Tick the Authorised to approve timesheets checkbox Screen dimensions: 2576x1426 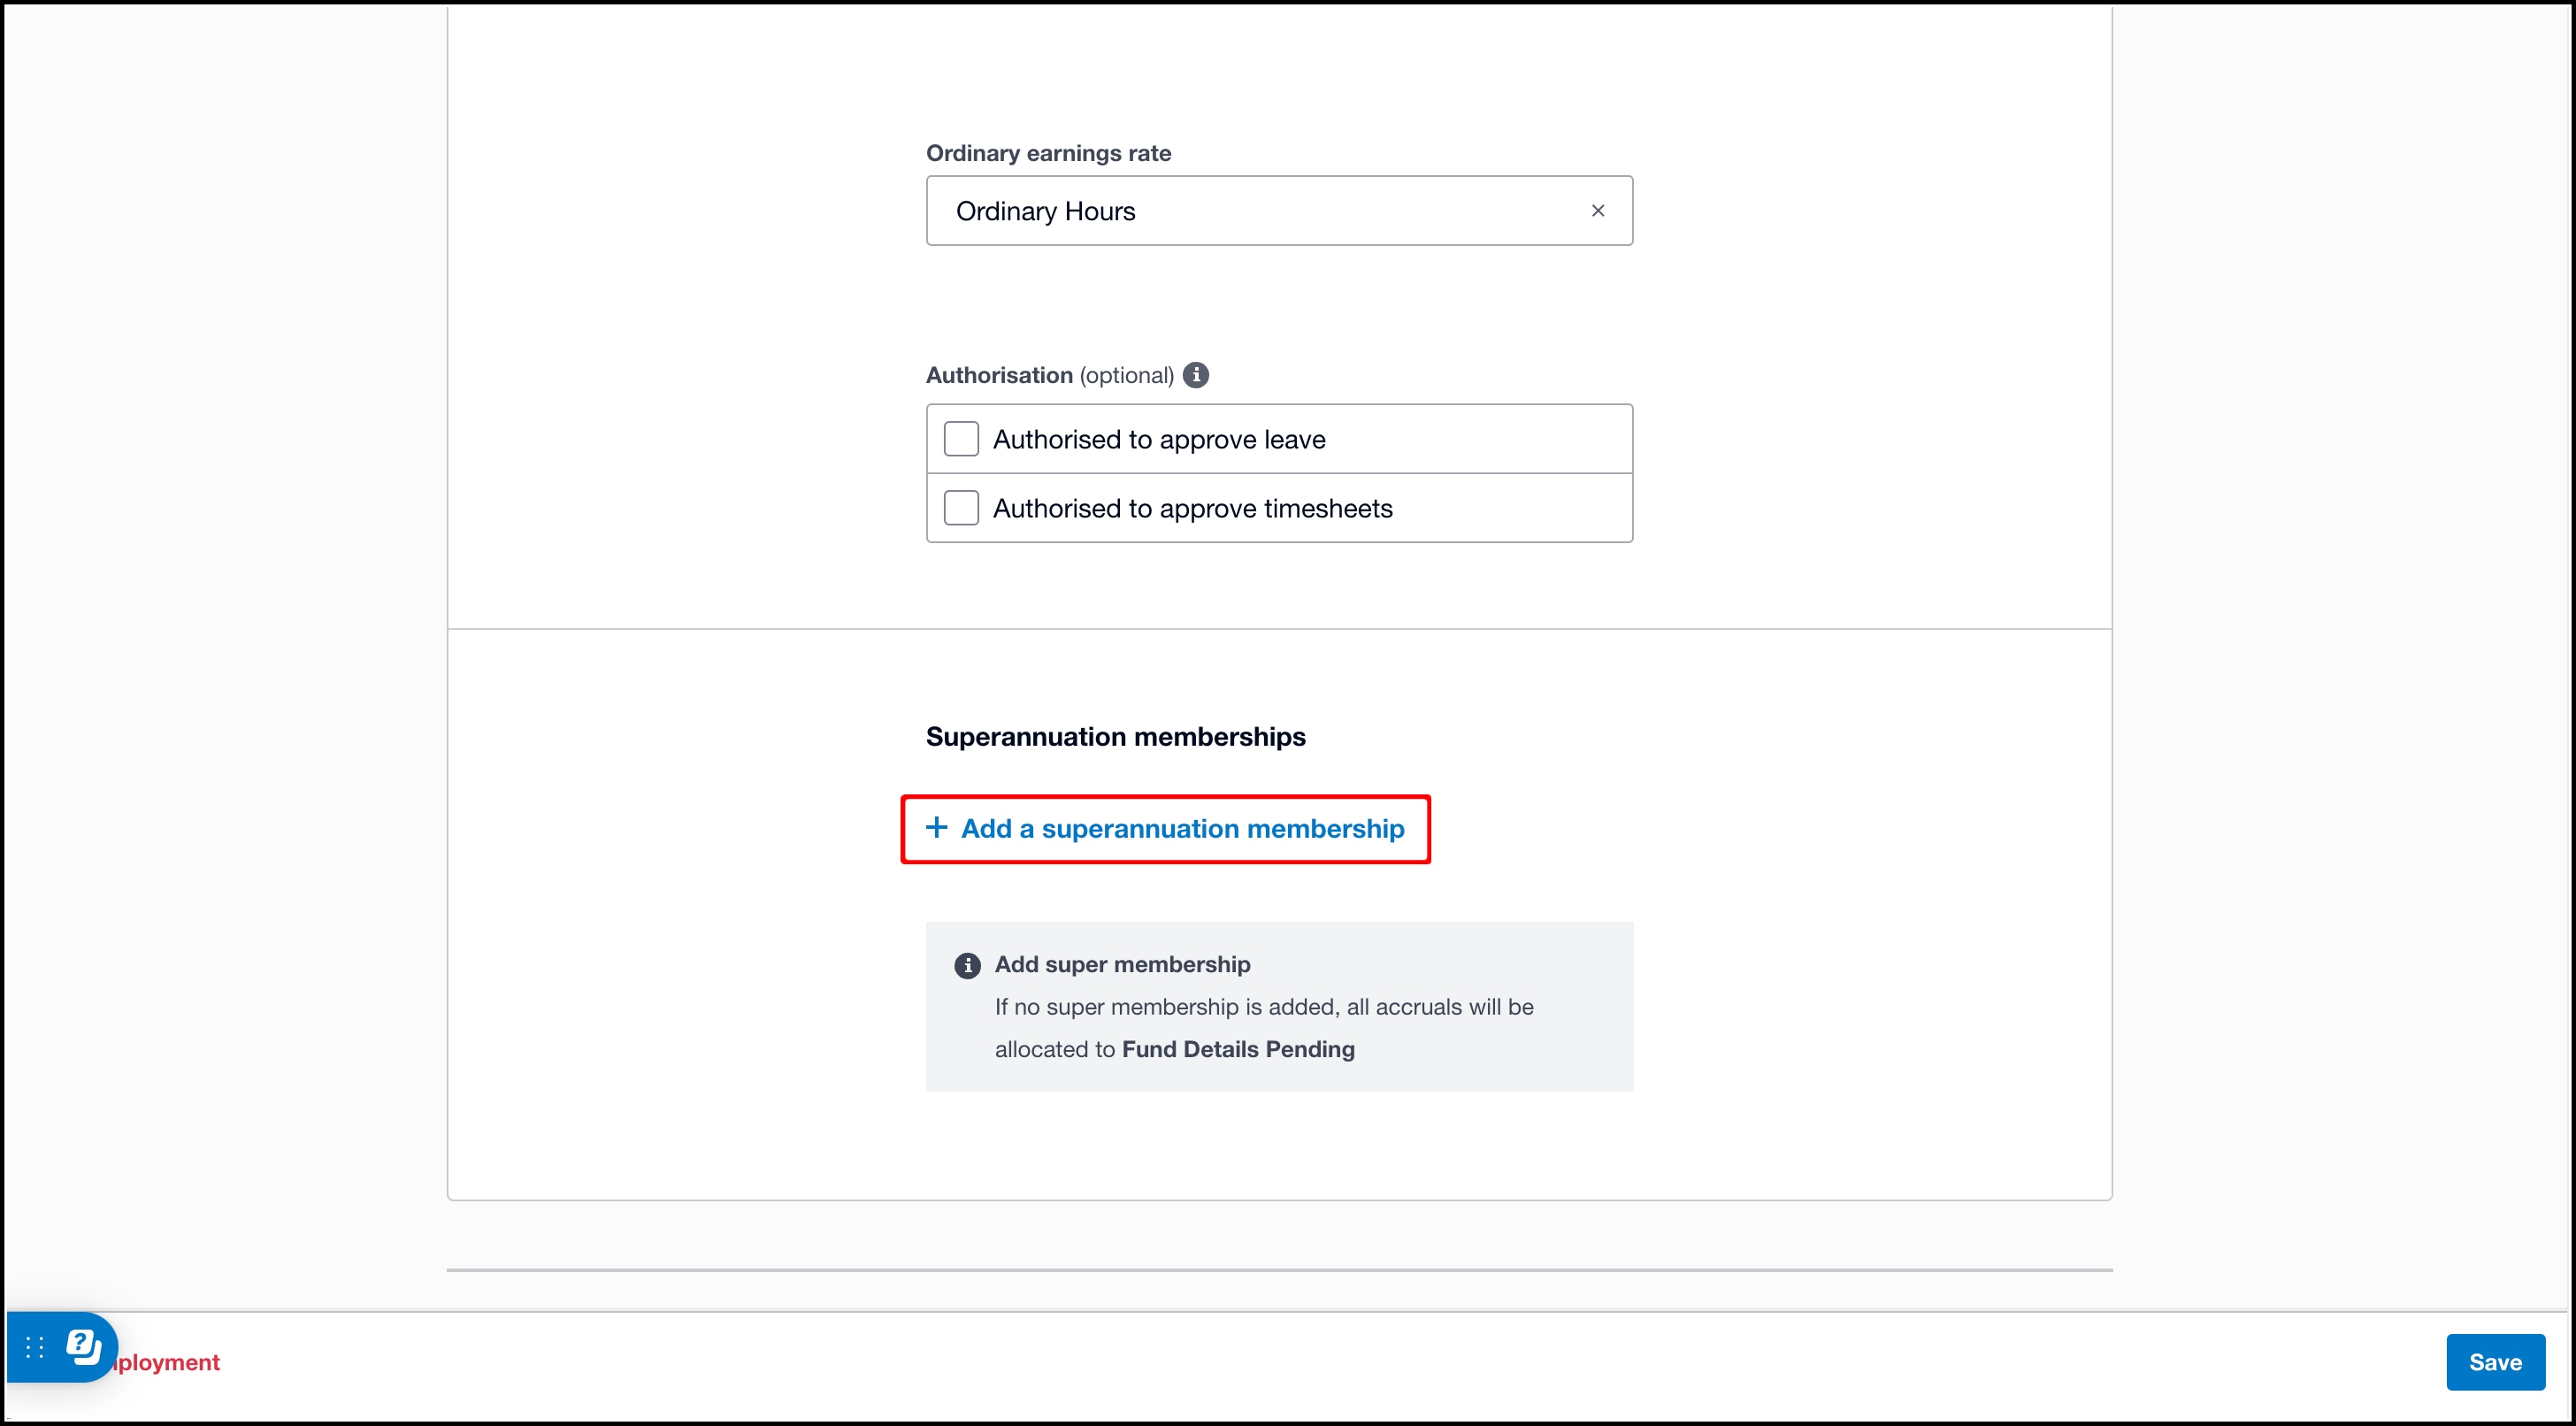[x=961, y=508]
